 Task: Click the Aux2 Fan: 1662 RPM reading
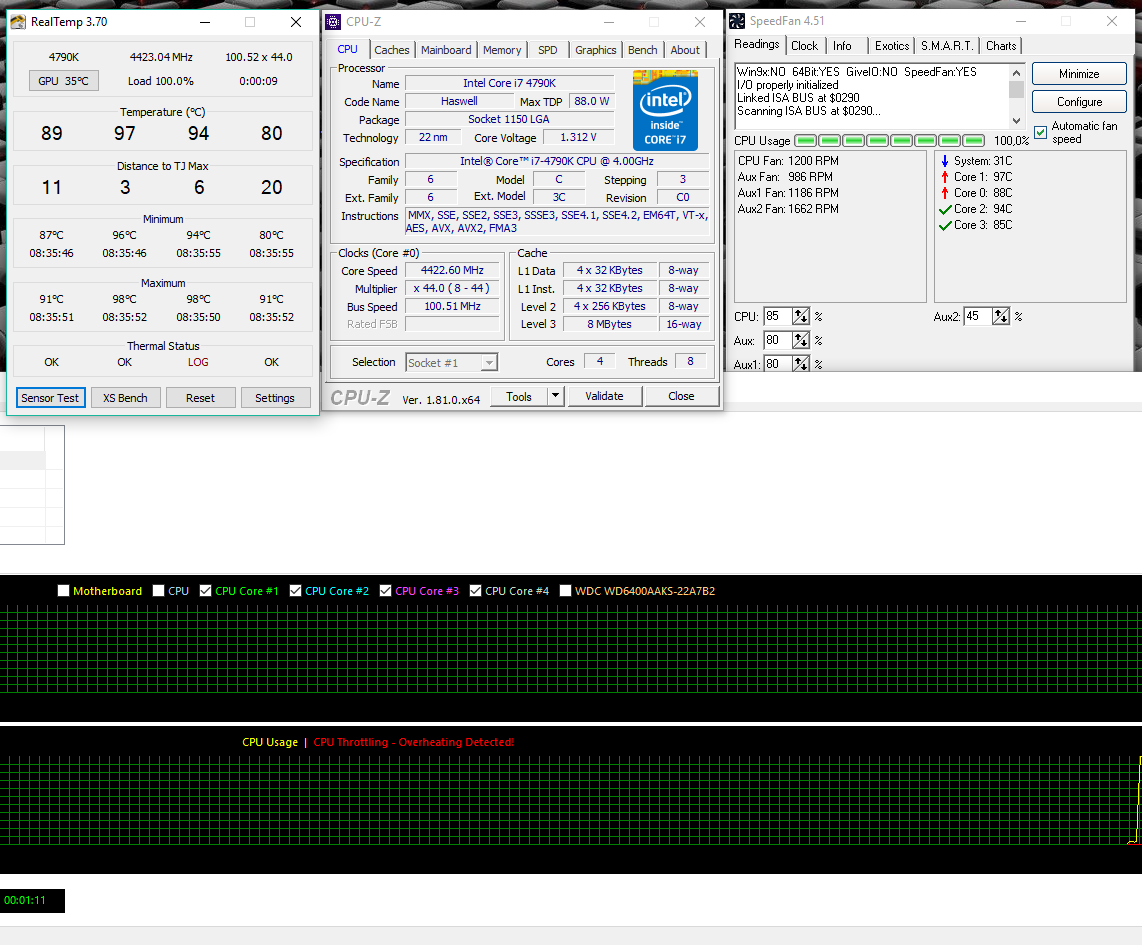pyautogui.click(x=788, y=209)
